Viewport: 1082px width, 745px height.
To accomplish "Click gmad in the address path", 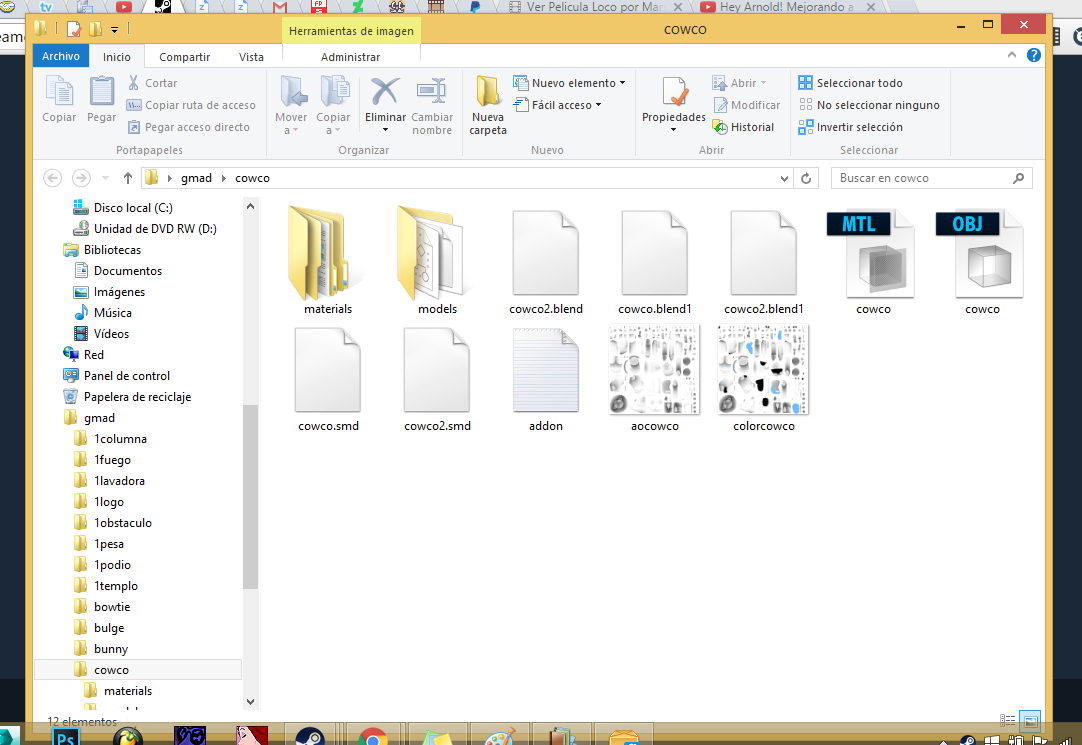I will pyautogui.click(x=196, y=178).
